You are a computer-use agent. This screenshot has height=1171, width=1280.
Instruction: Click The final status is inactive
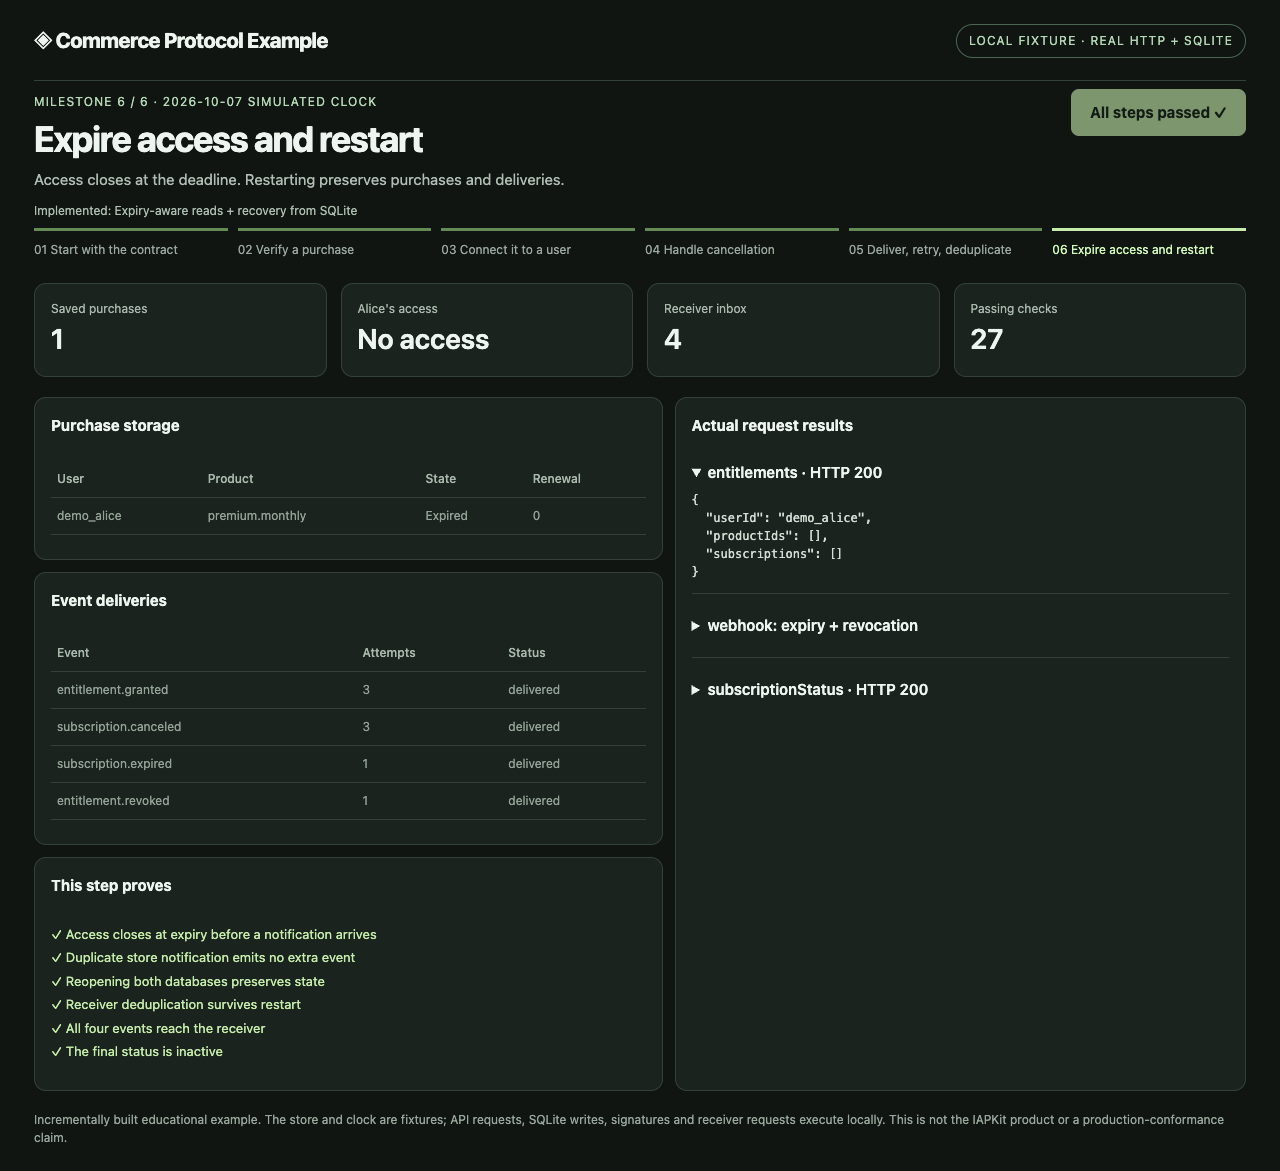pyautogui.click(x=137, y=1051)
